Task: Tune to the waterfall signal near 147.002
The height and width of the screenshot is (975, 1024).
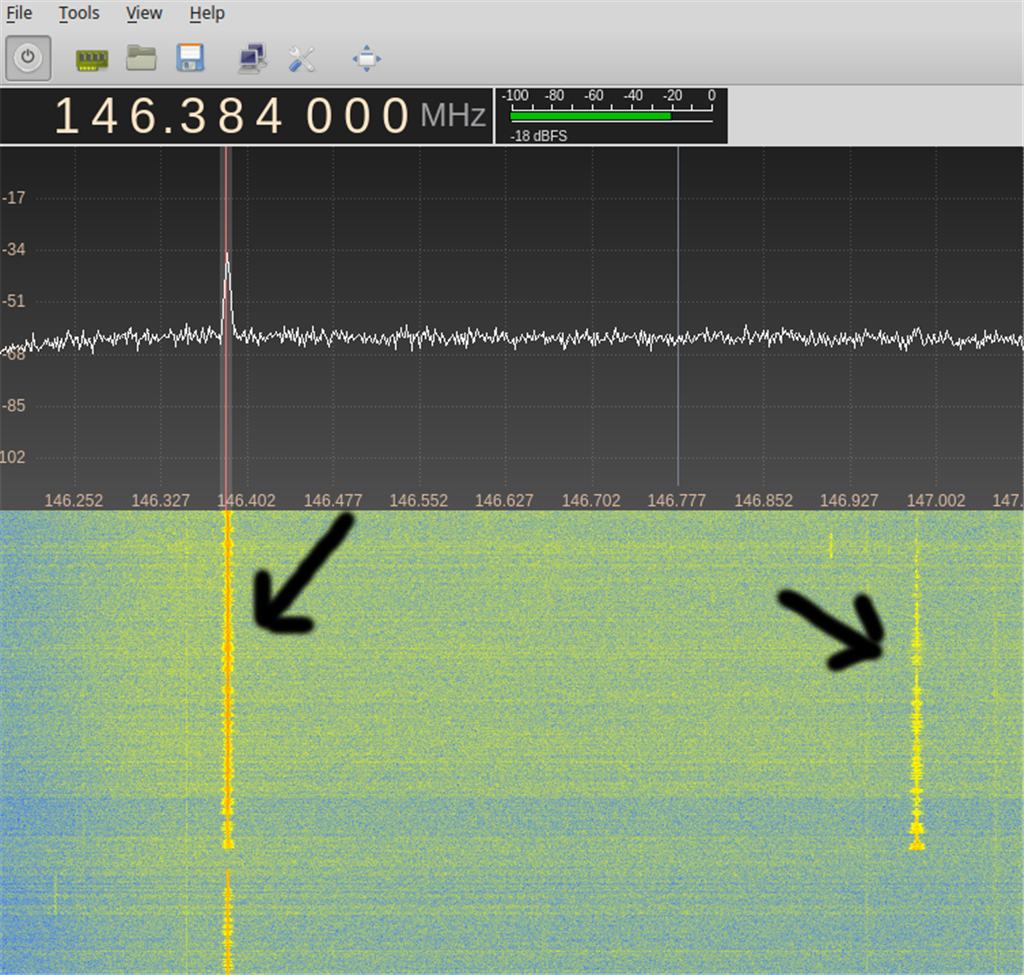Action: click(916, 720)
